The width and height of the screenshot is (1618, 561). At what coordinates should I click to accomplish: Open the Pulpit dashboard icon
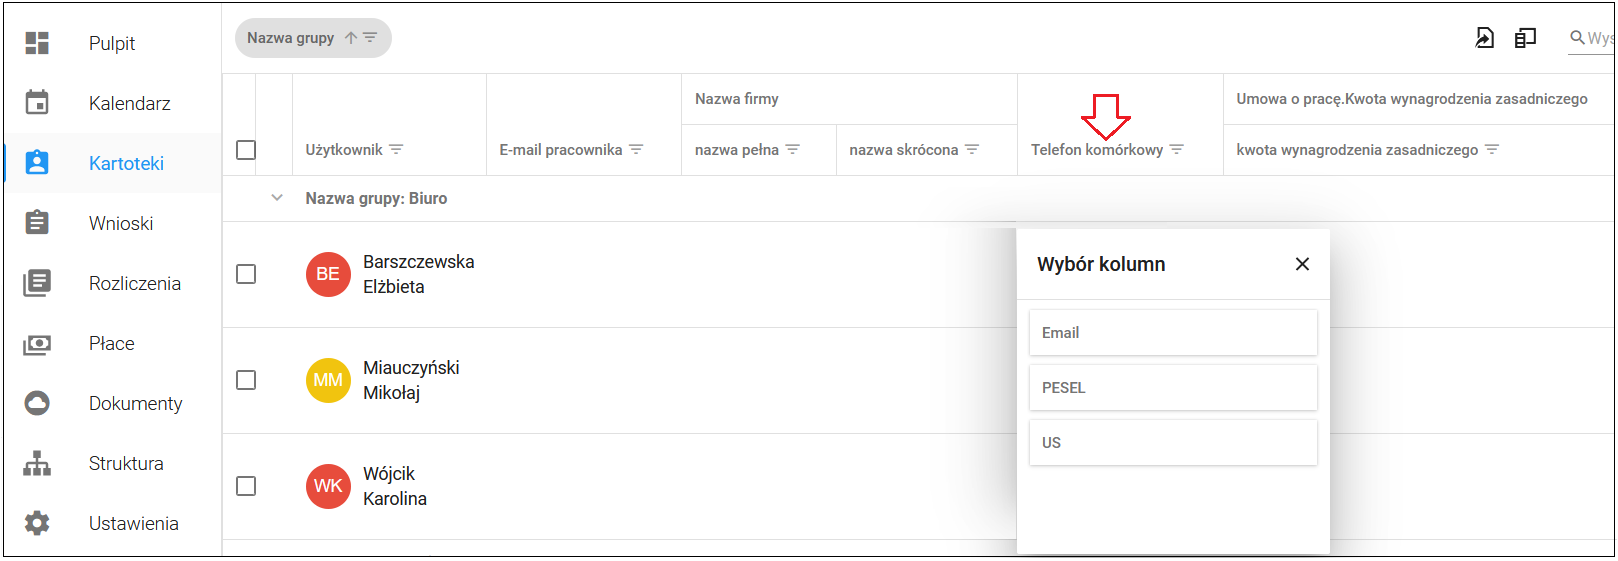tap(37, 43)
